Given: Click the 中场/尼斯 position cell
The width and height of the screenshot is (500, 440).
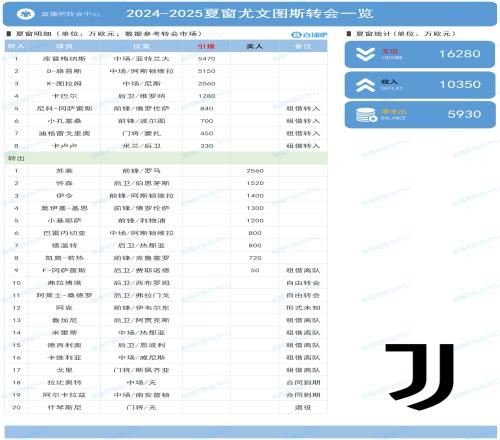Looking at the screenshot, I should pyautogui.click(x=141, y=84).
